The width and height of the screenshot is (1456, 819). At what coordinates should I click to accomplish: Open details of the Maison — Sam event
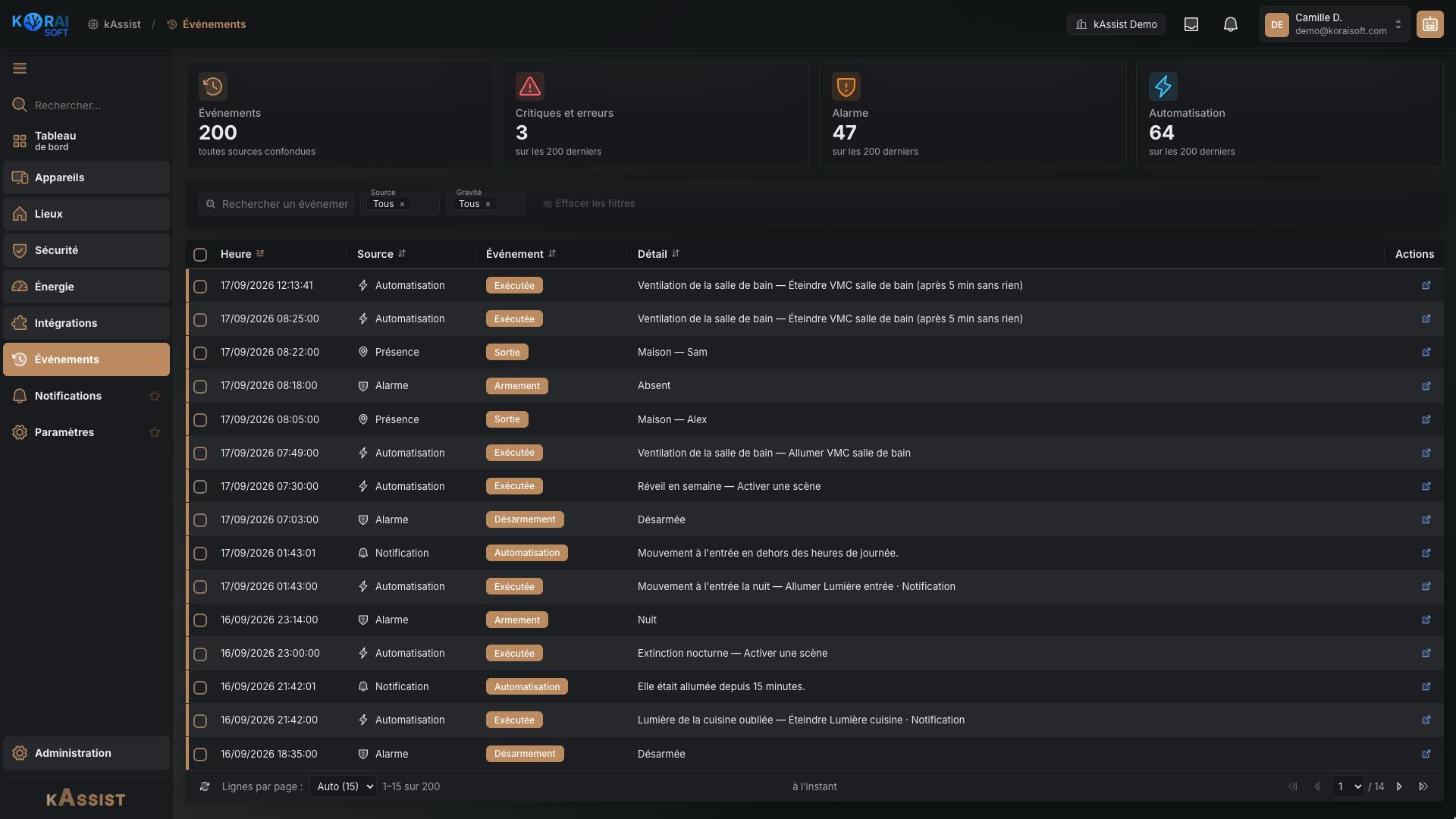pyautogui.click(x=1426, y=352)
